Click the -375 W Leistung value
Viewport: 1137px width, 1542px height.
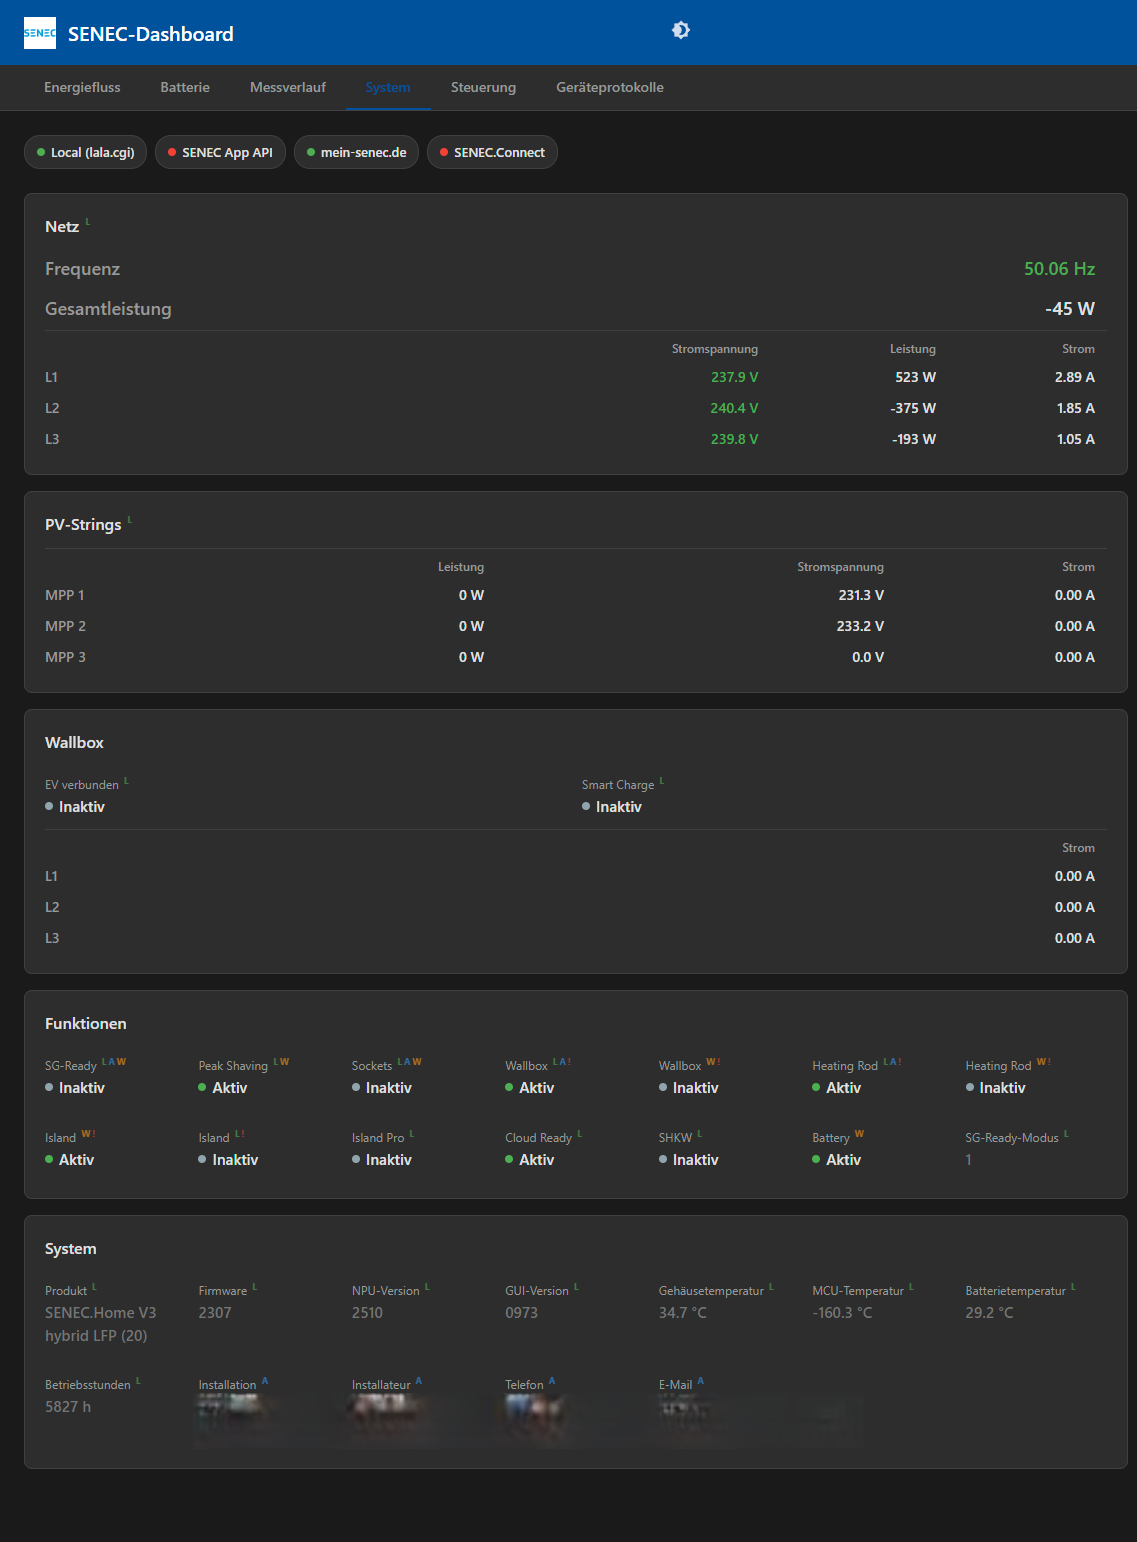(x=913, y=408)
